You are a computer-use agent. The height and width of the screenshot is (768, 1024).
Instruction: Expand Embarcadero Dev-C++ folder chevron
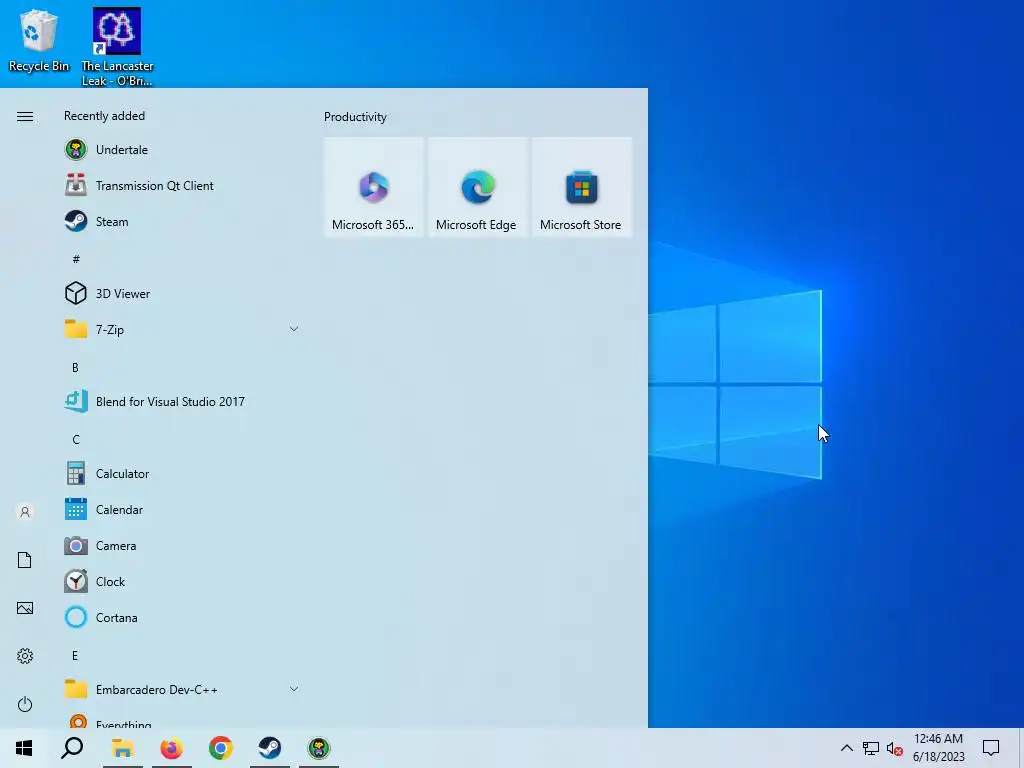(294, 689)
